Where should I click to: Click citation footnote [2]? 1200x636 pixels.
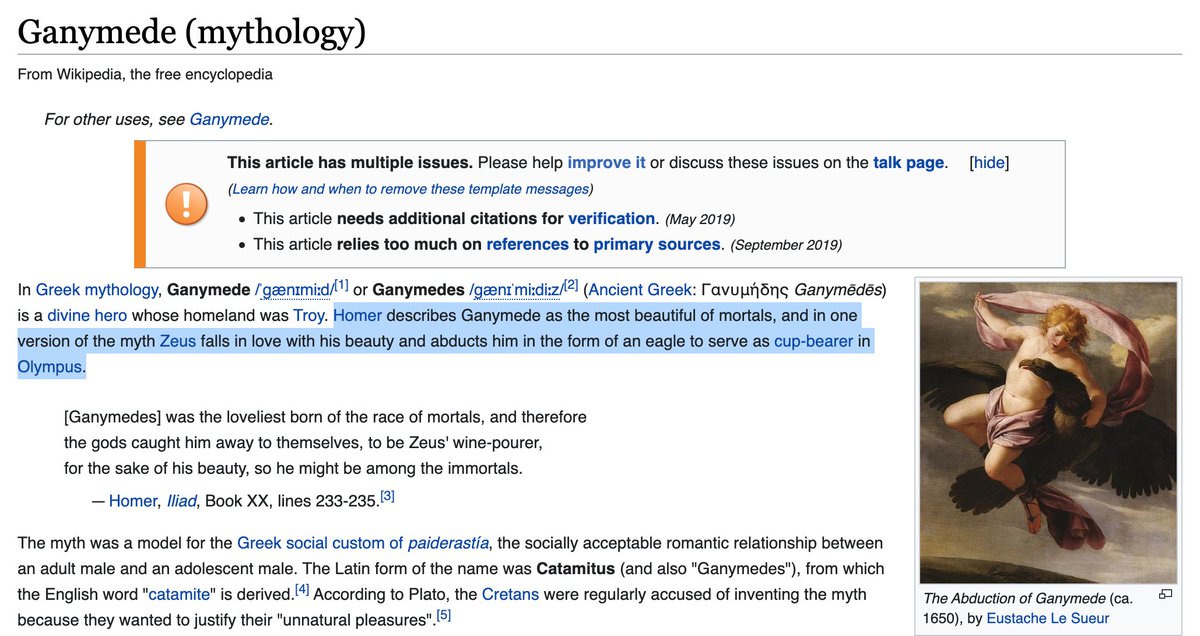[571, 286]
